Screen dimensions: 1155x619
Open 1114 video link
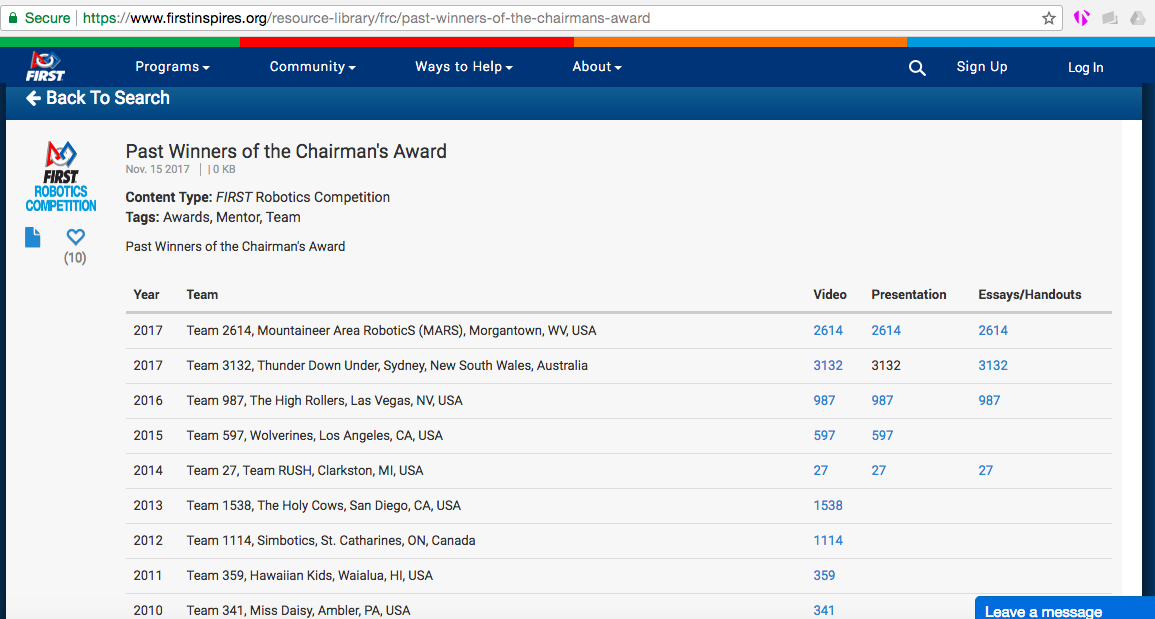828,540
